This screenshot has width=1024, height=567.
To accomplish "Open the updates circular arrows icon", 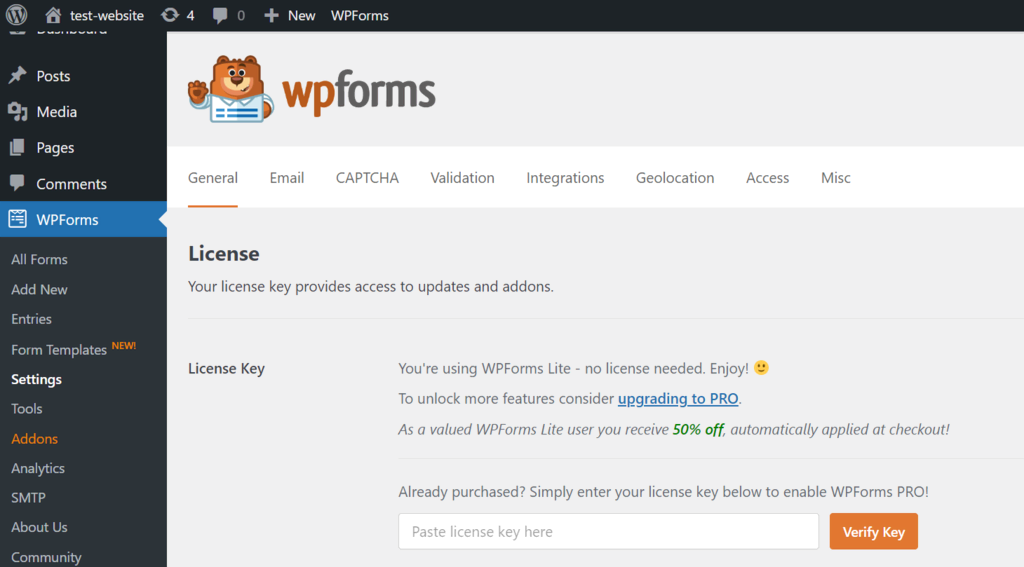I will click(170, 15).
